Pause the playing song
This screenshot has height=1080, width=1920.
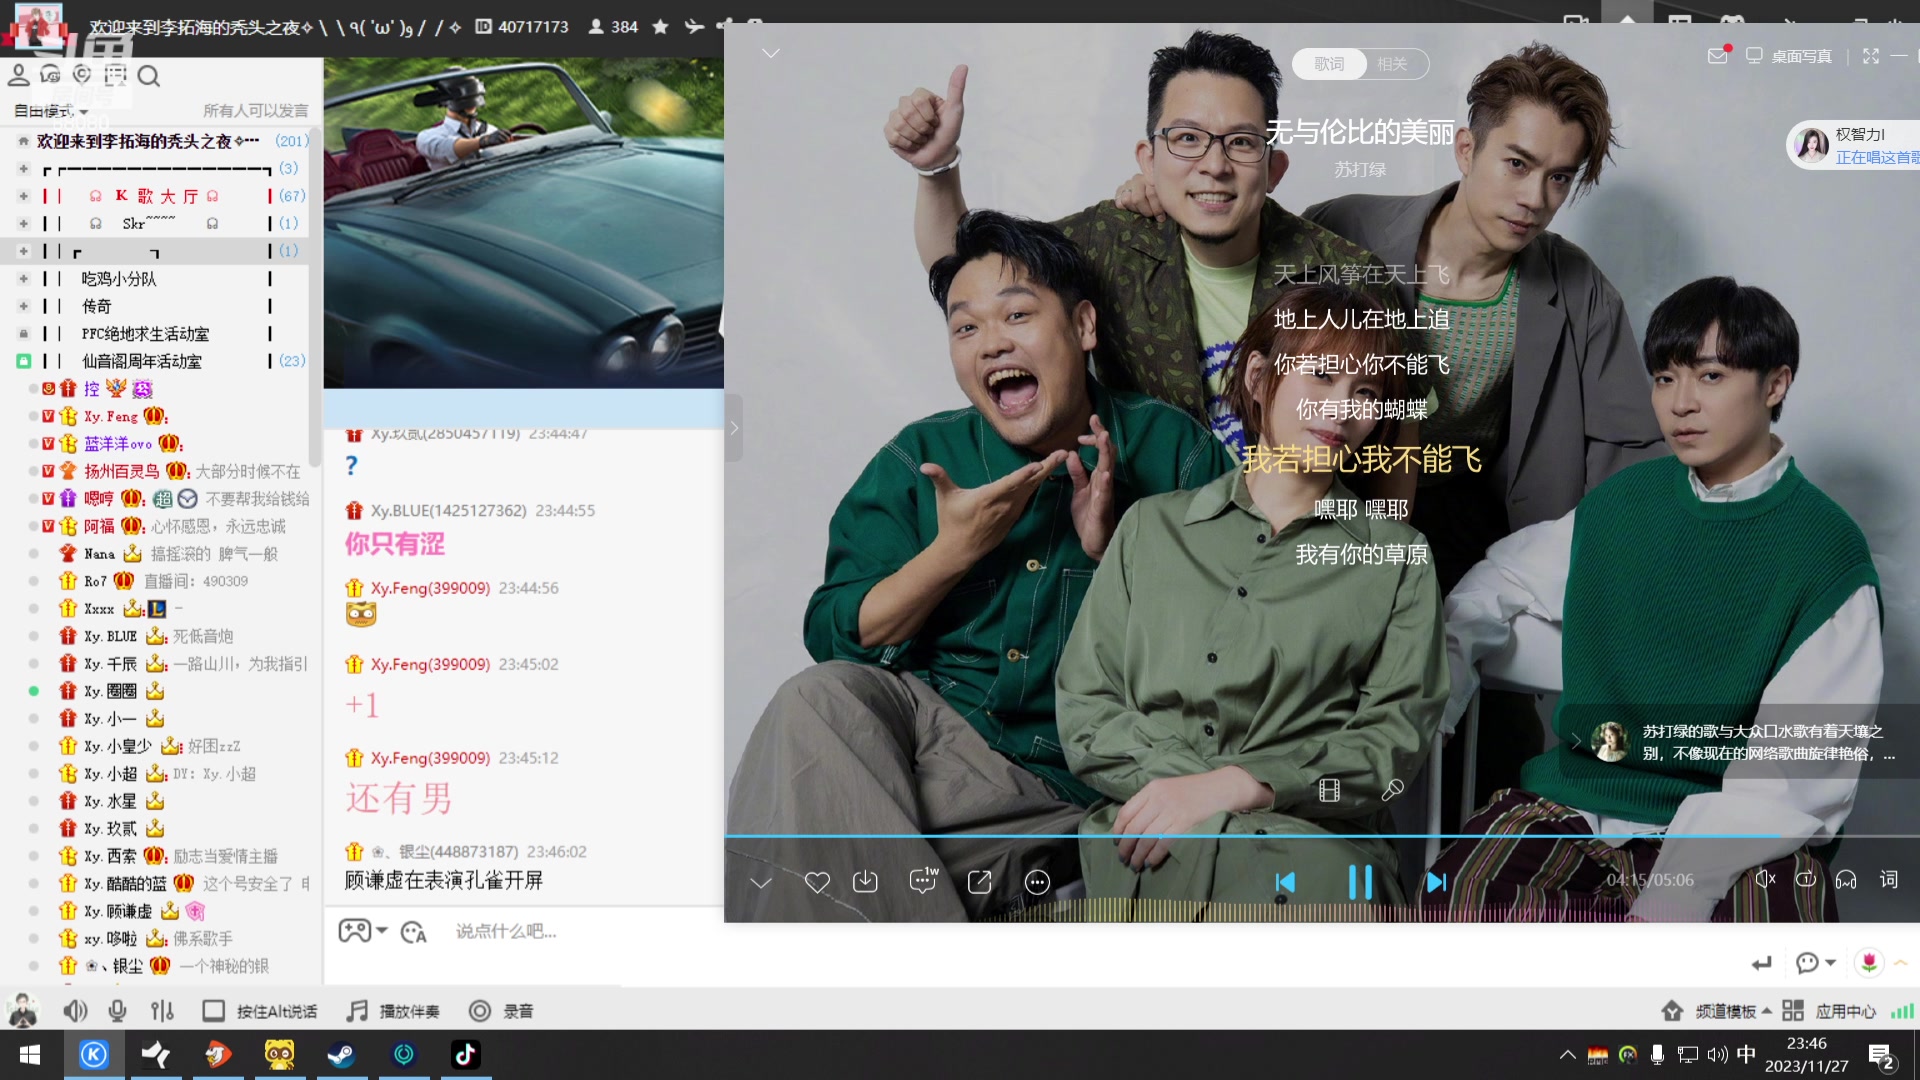click(1360, 882)
